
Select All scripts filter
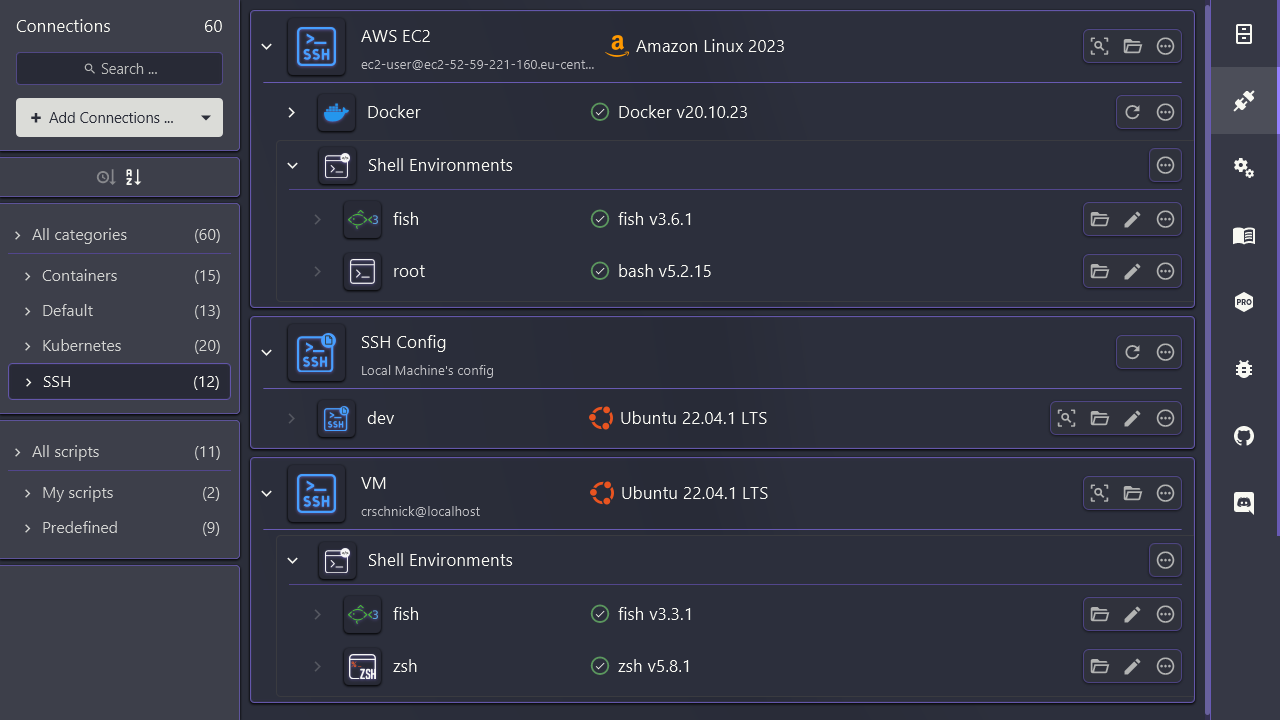[x=119, y=452]
